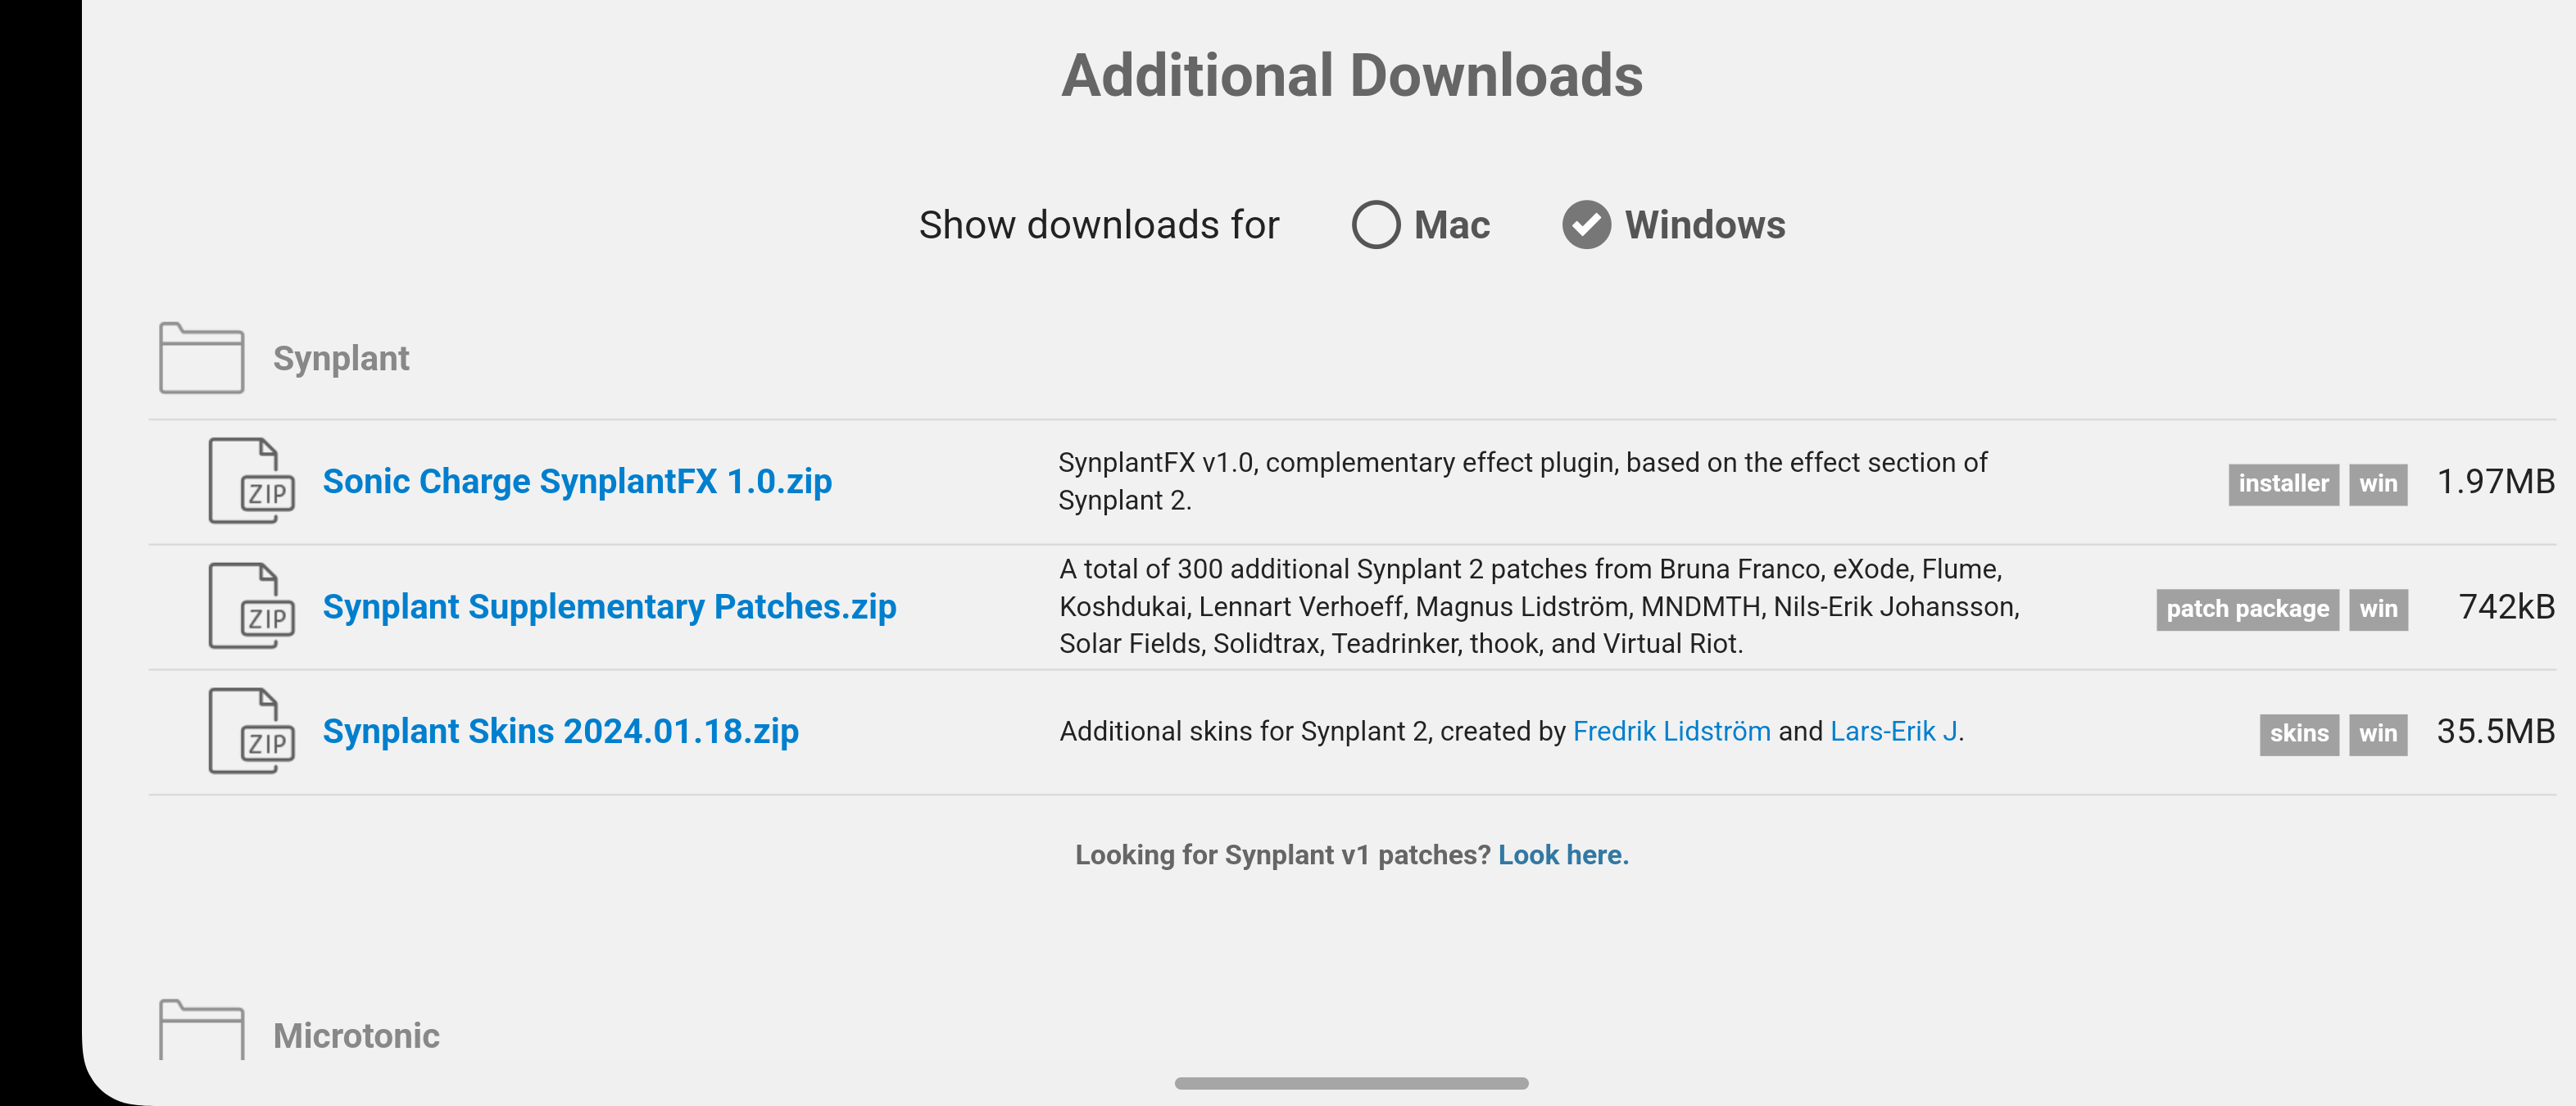Click the Synplant folder icon
This screenshot has width=2576, height=1106.
[201, 358]
